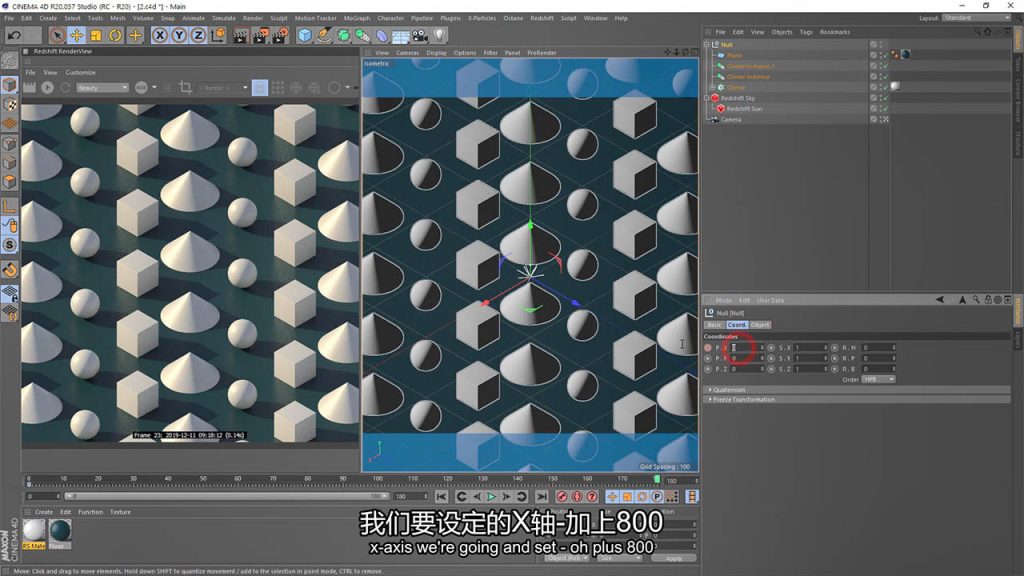
Task: Select the RS Material sphere swatch
Action: tap(34, 532)
